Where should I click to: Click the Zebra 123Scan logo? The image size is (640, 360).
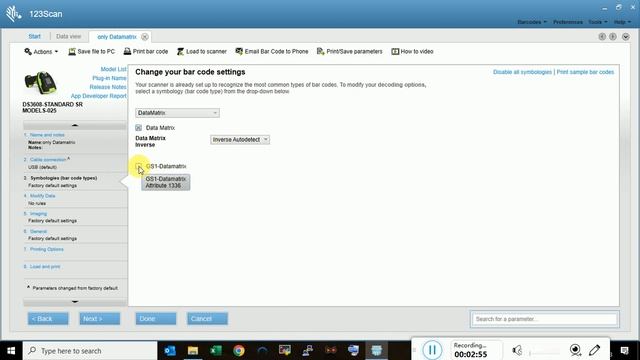13,13
